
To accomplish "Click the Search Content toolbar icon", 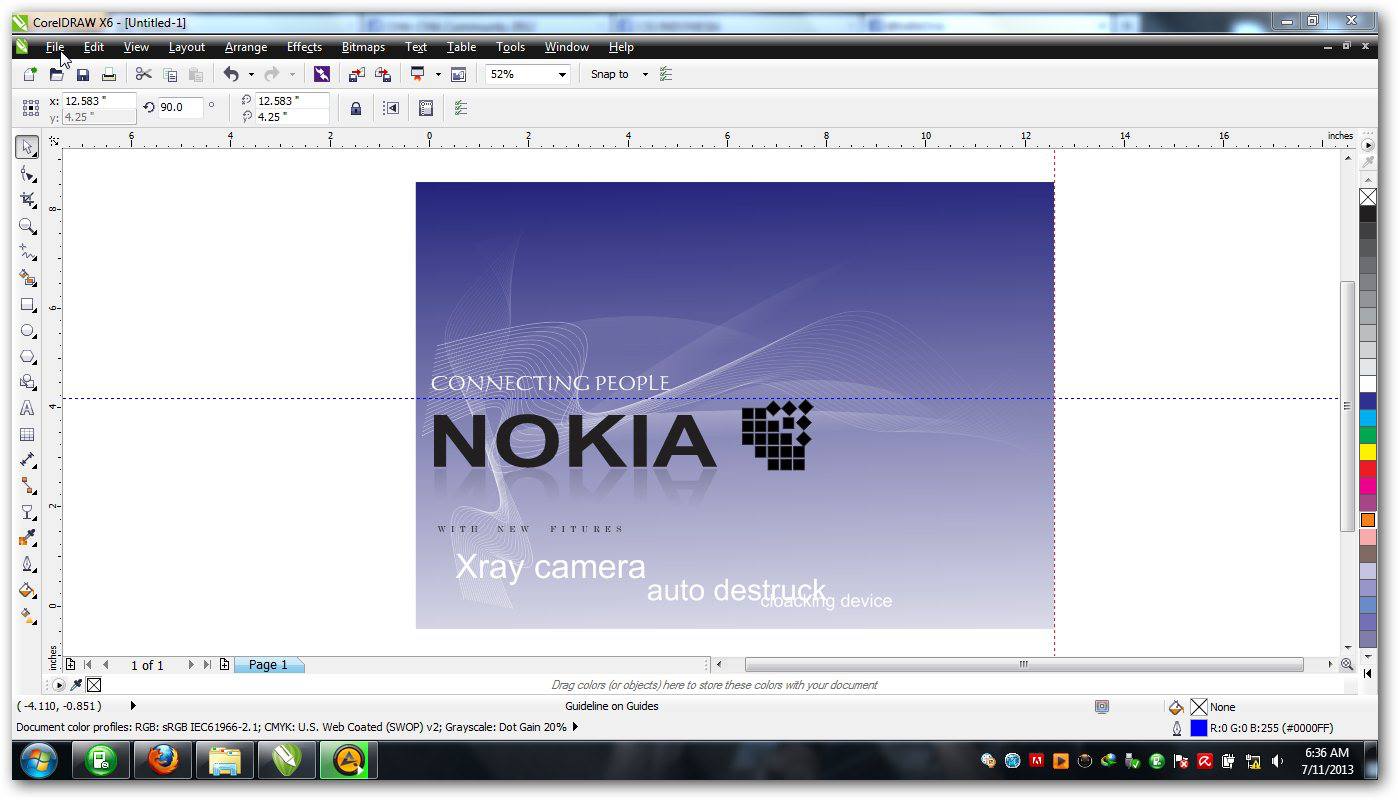I will (x=321, y=74).
